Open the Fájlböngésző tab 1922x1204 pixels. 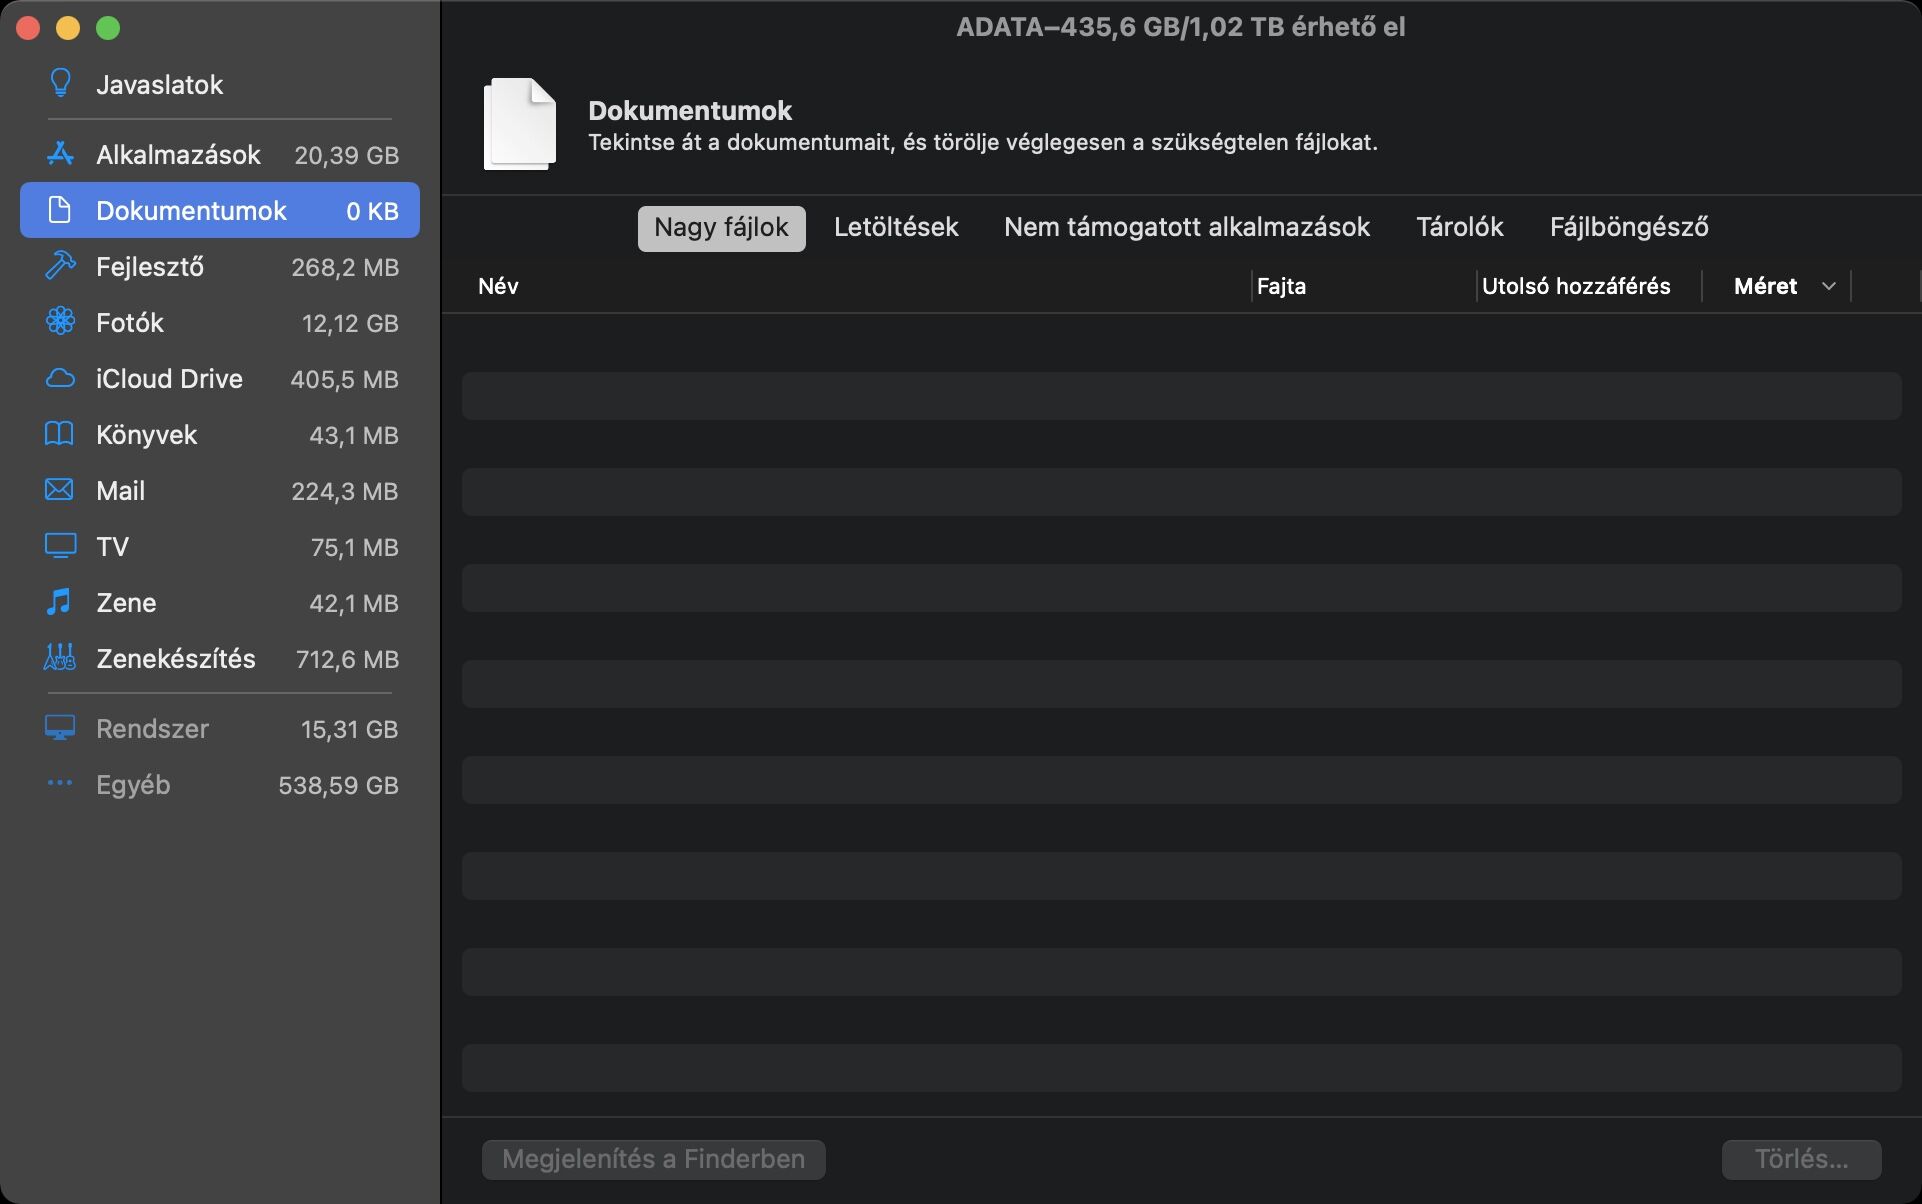click(x=1628, y=227)
